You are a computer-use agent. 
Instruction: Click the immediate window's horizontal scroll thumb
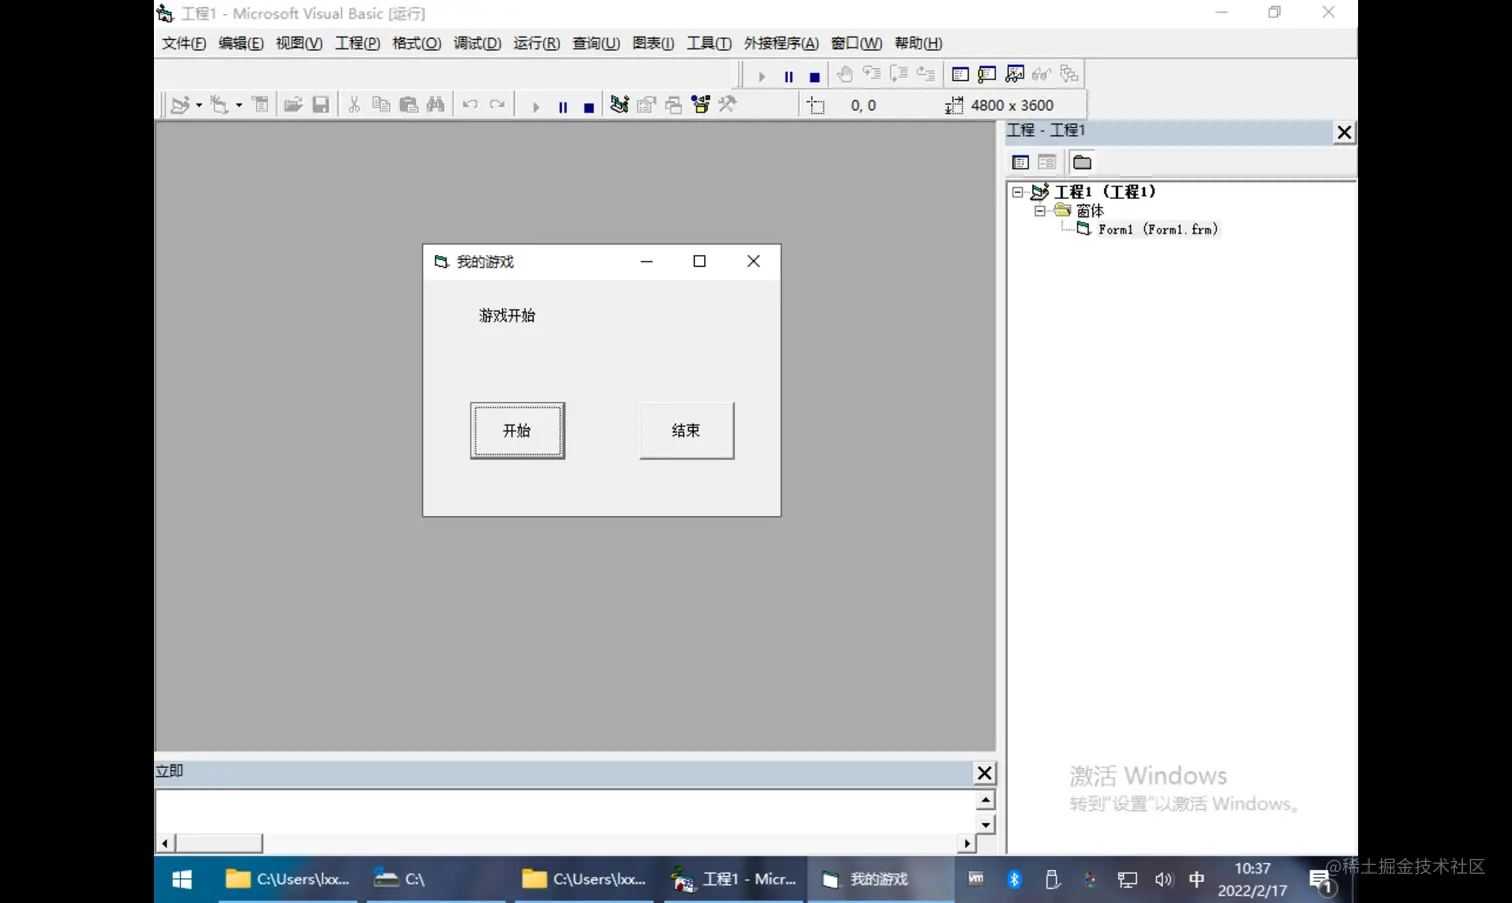tap(219, 844)
